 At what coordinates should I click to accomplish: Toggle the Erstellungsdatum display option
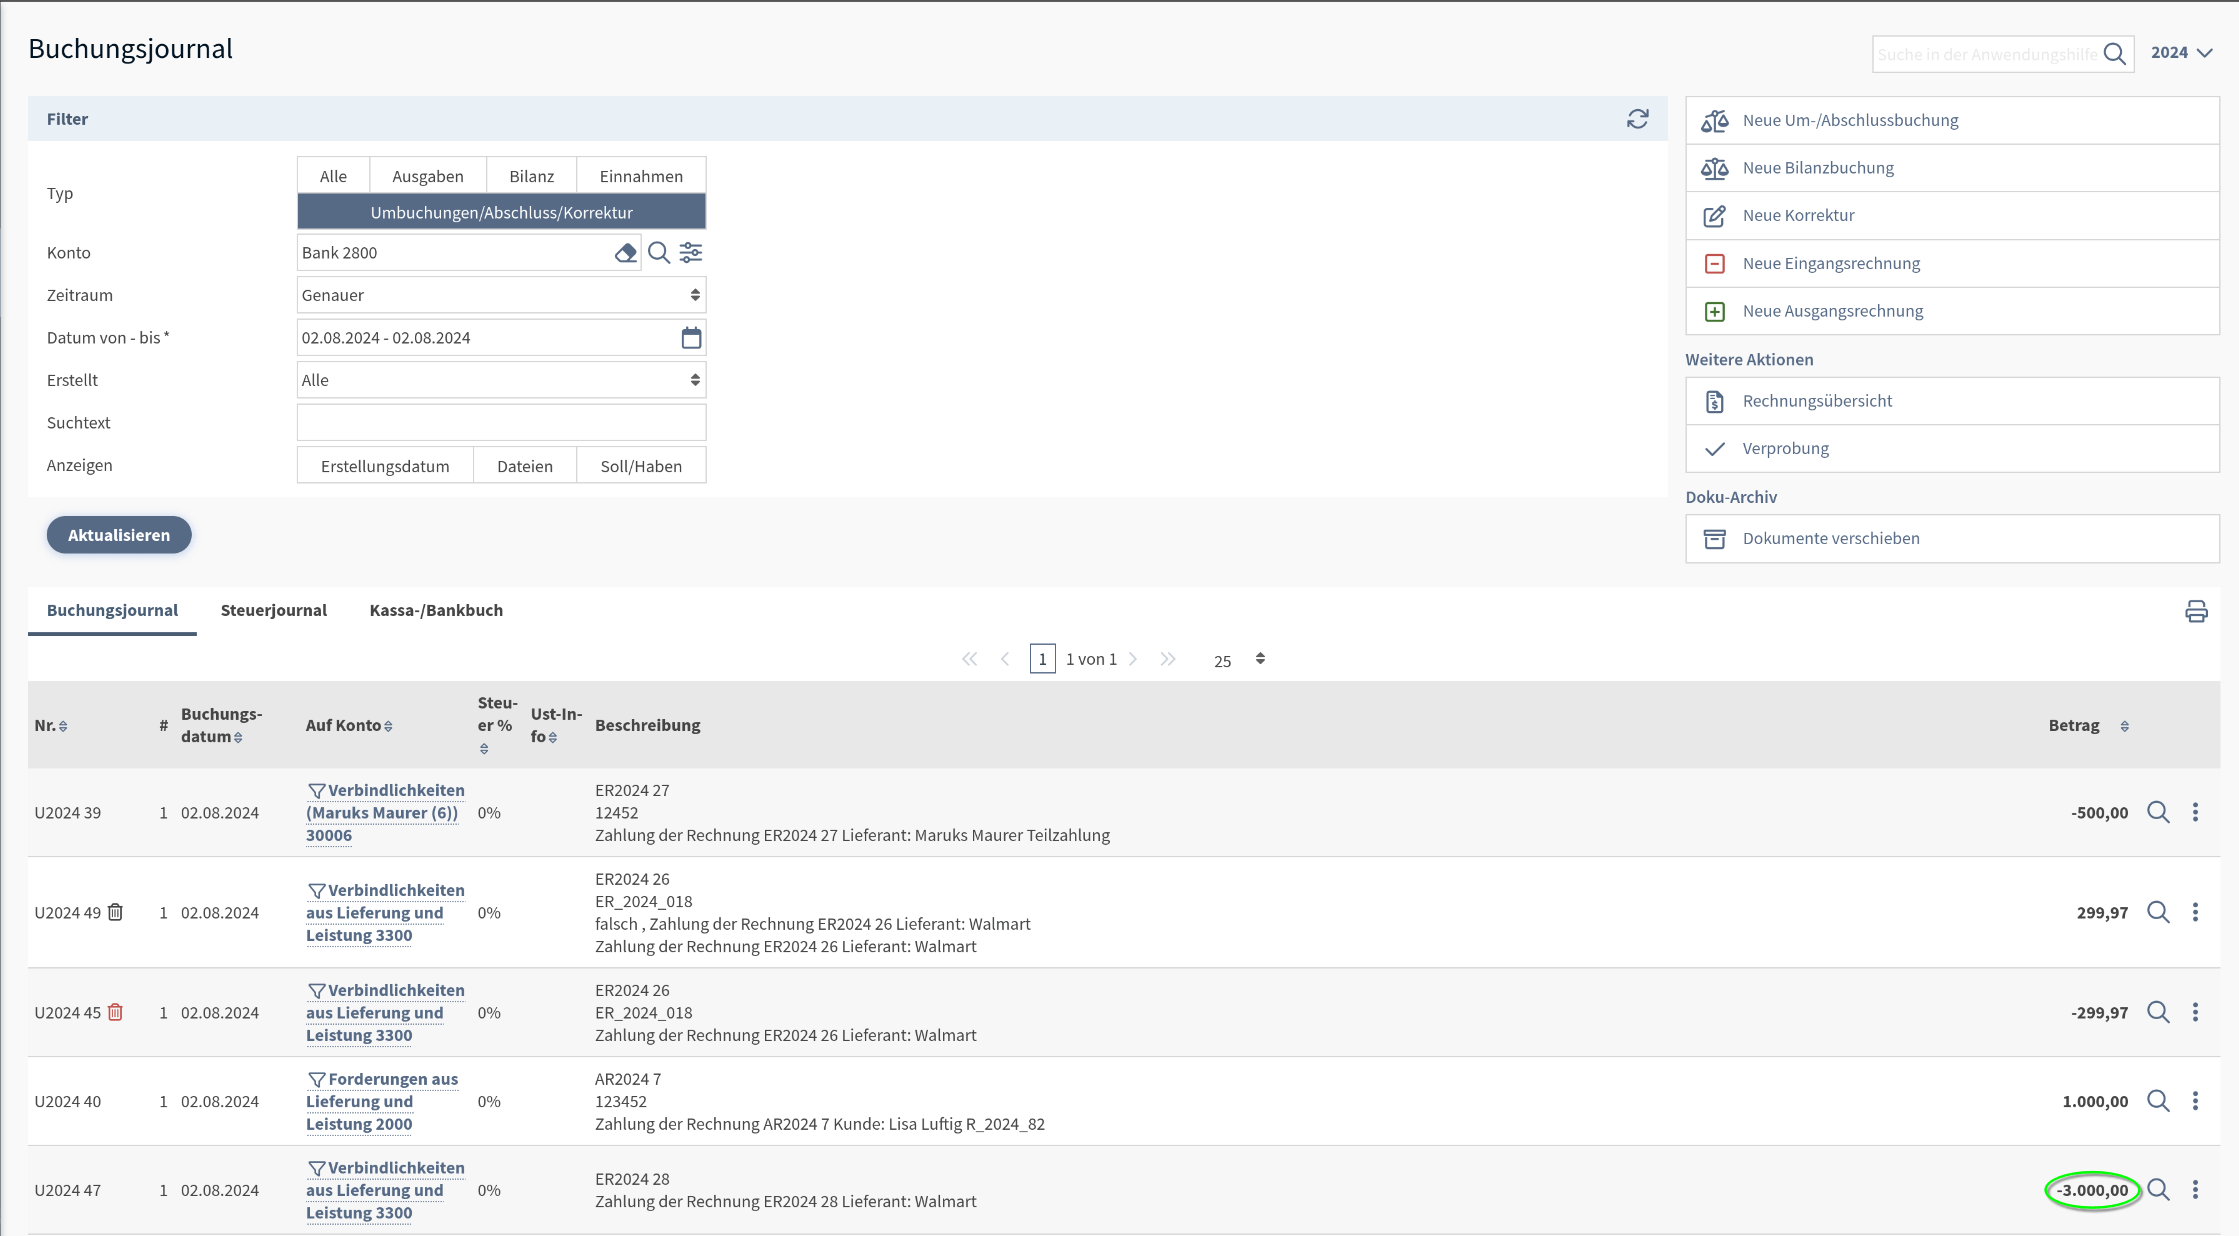point(385,466)
